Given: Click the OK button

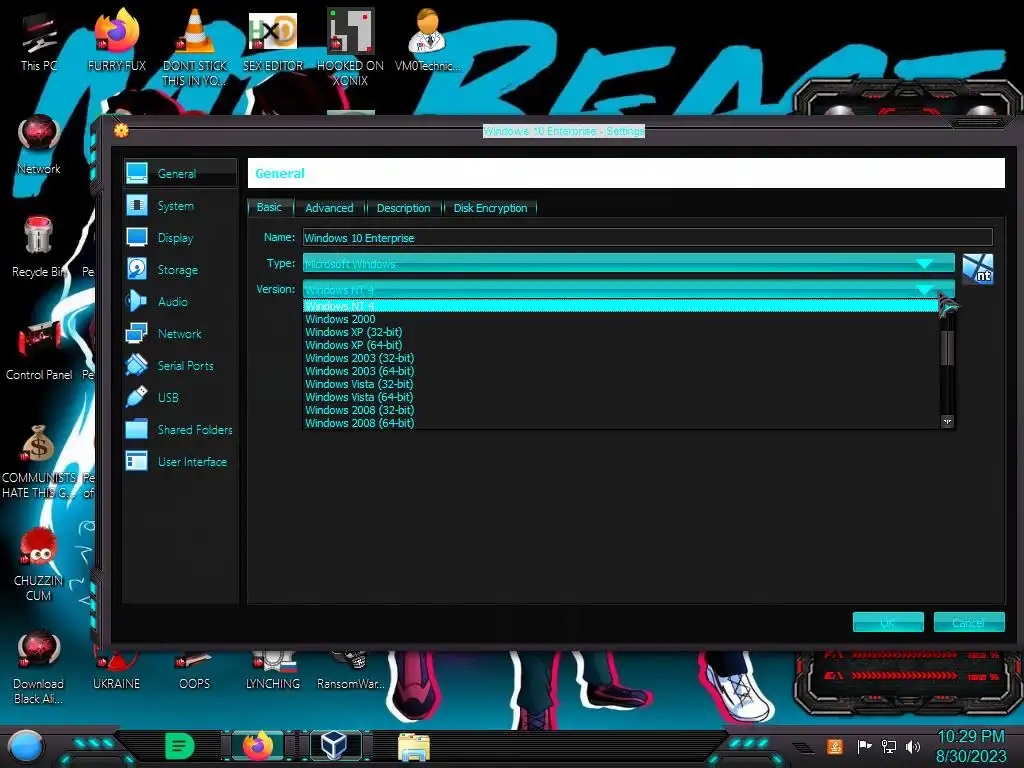Looking at the screenshot, I should point(888,622).
